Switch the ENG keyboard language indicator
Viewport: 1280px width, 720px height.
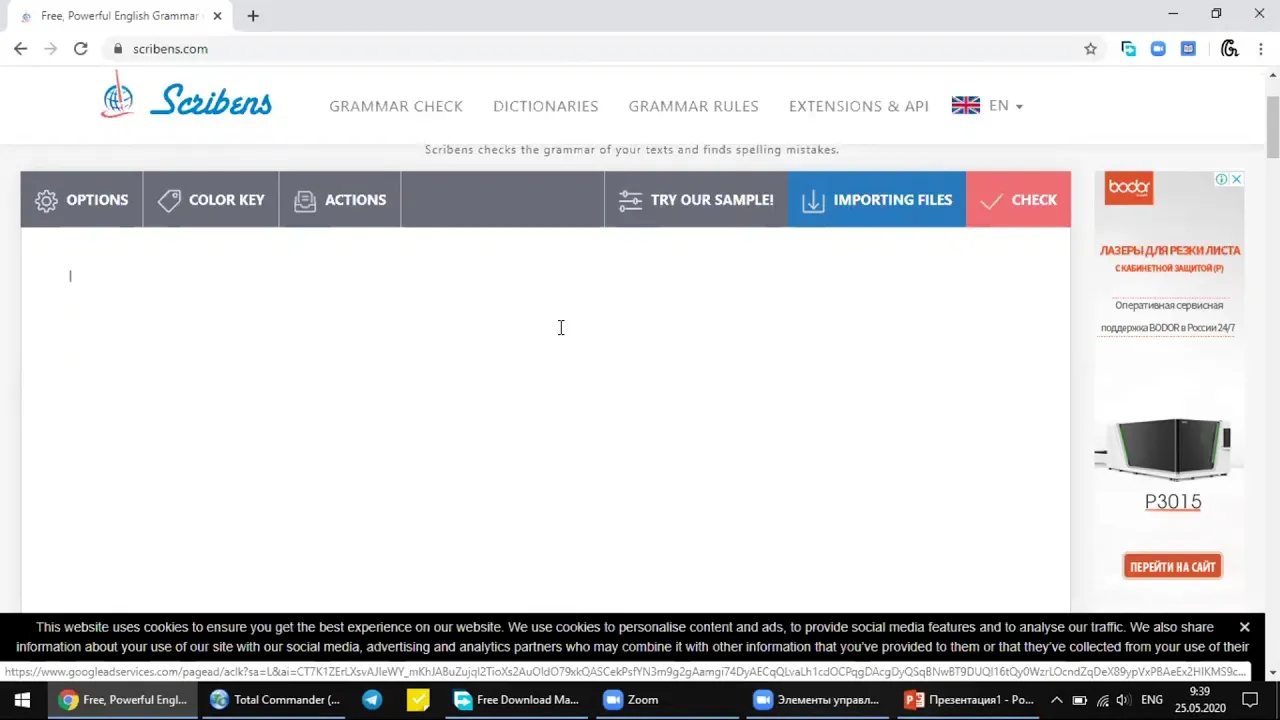pyautogui.click(x=1151, y=700)
